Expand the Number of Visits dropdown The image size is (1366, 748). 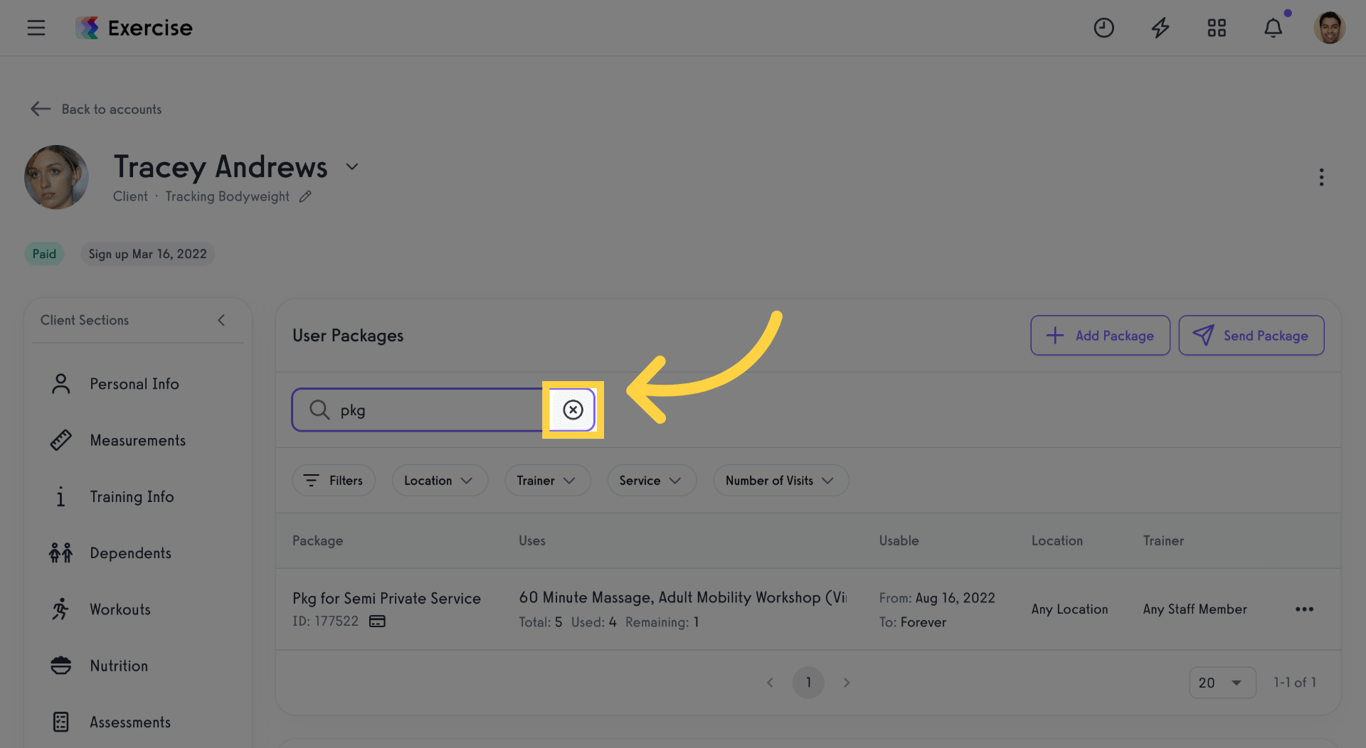pos(781,481)
